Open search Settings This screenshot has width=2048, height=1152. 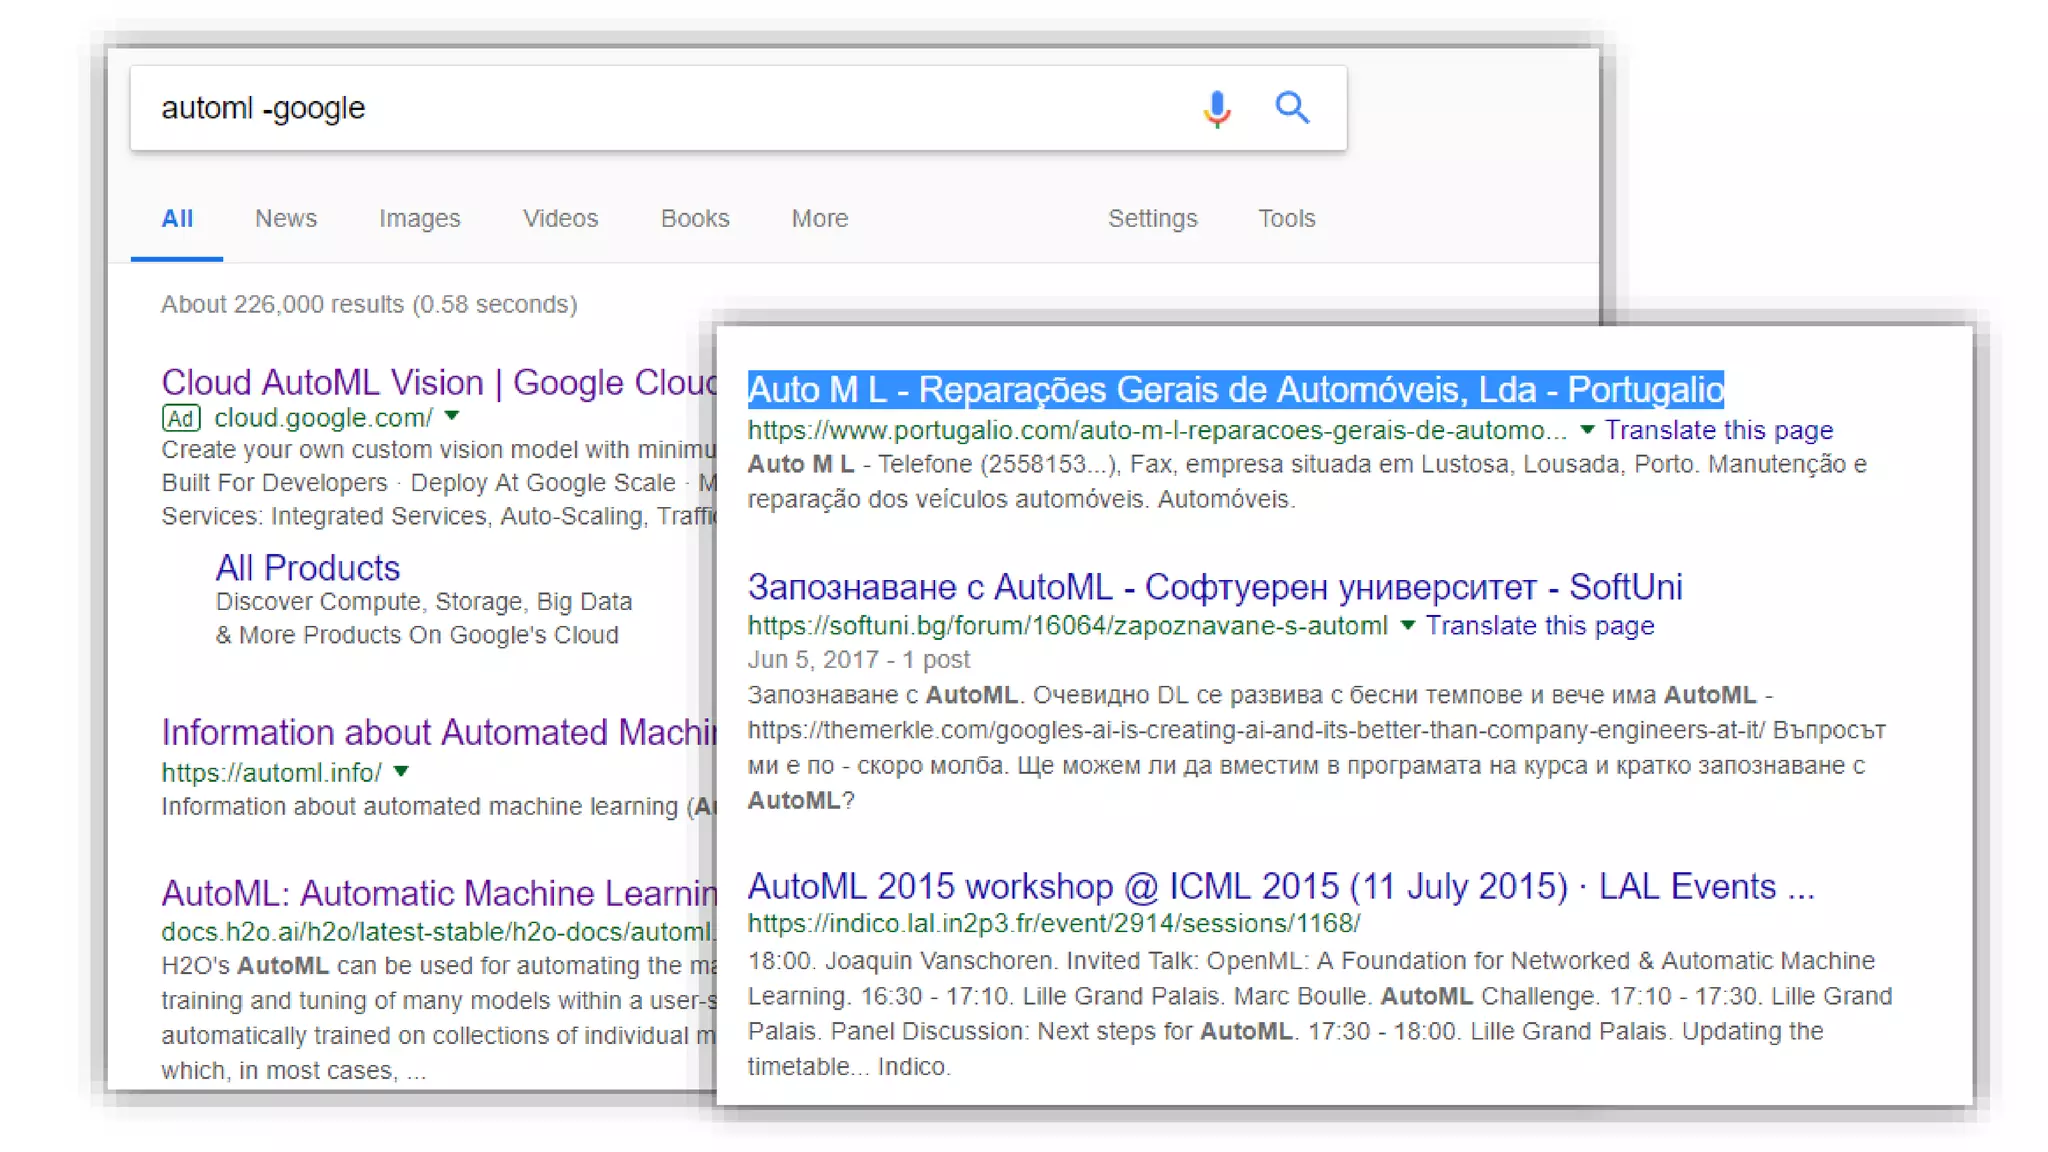[1152, 218]
